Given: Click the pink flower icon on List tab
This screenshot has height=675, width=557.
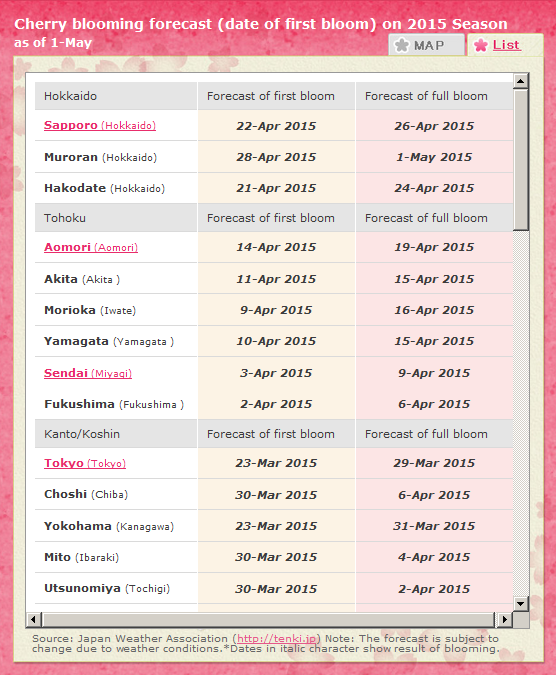Looking at the screenshot, I should [x=481, y=45].
